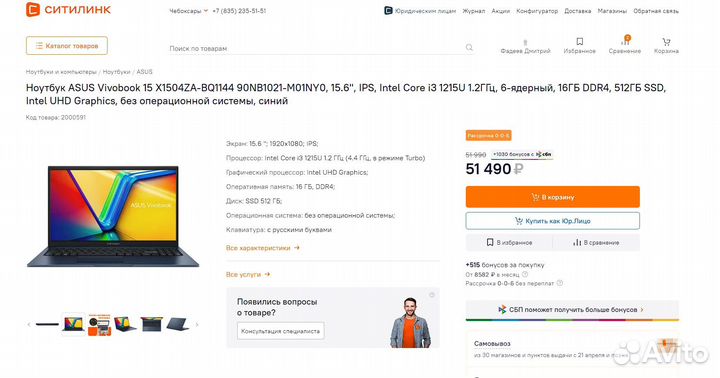Click the 51 490 ₽ price
This screenshot has height=378, width=720.
494,169
